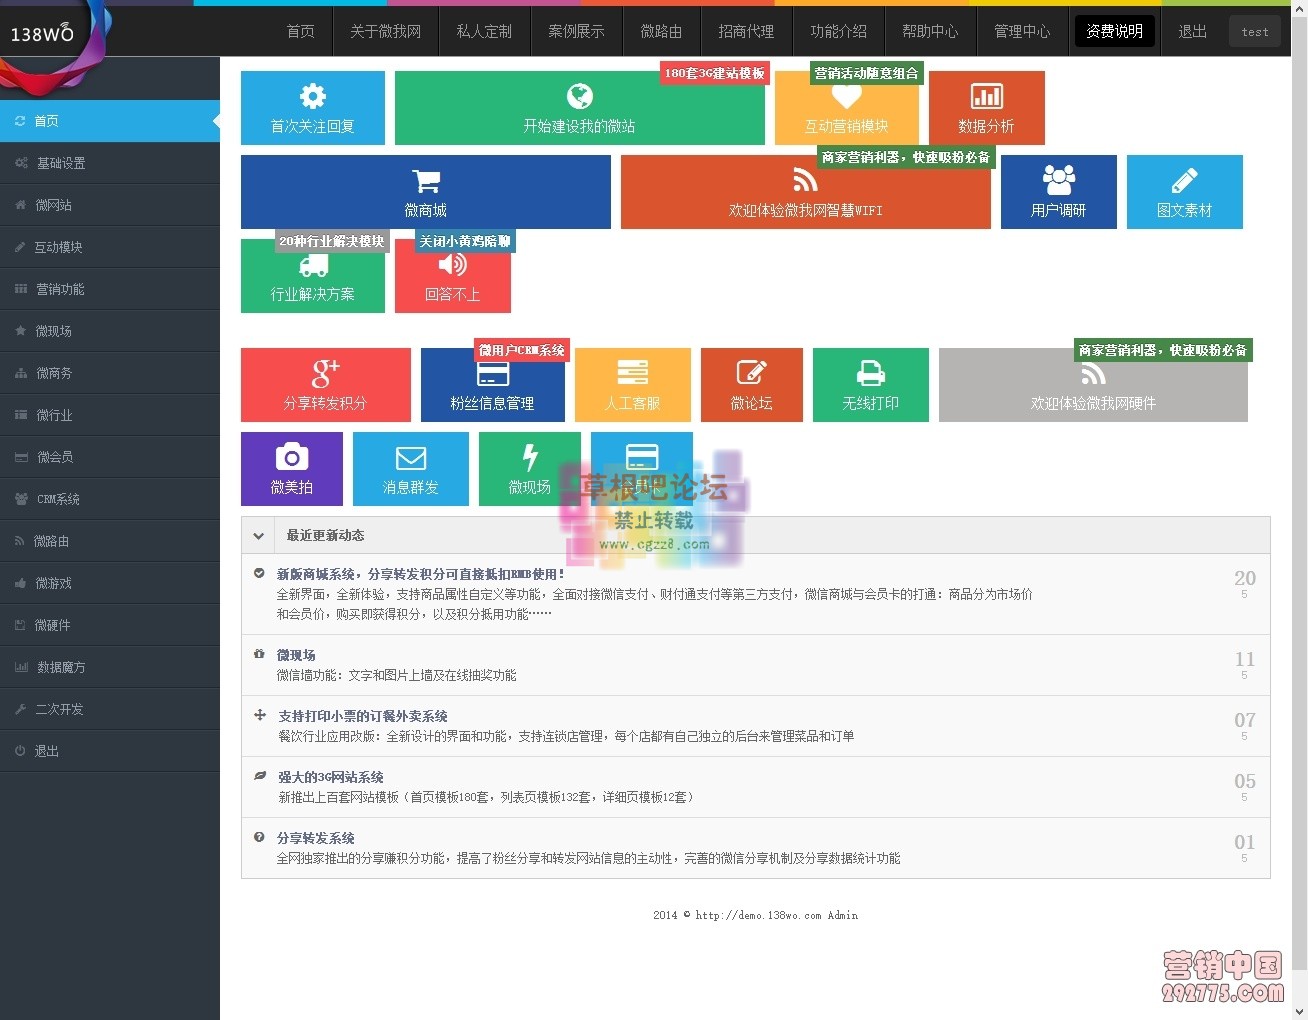The height and width of the screenshot is (1020, 1308).
Task: Collapse the 最近更新动态 panel chevron
Action: (x=257, y=535)
